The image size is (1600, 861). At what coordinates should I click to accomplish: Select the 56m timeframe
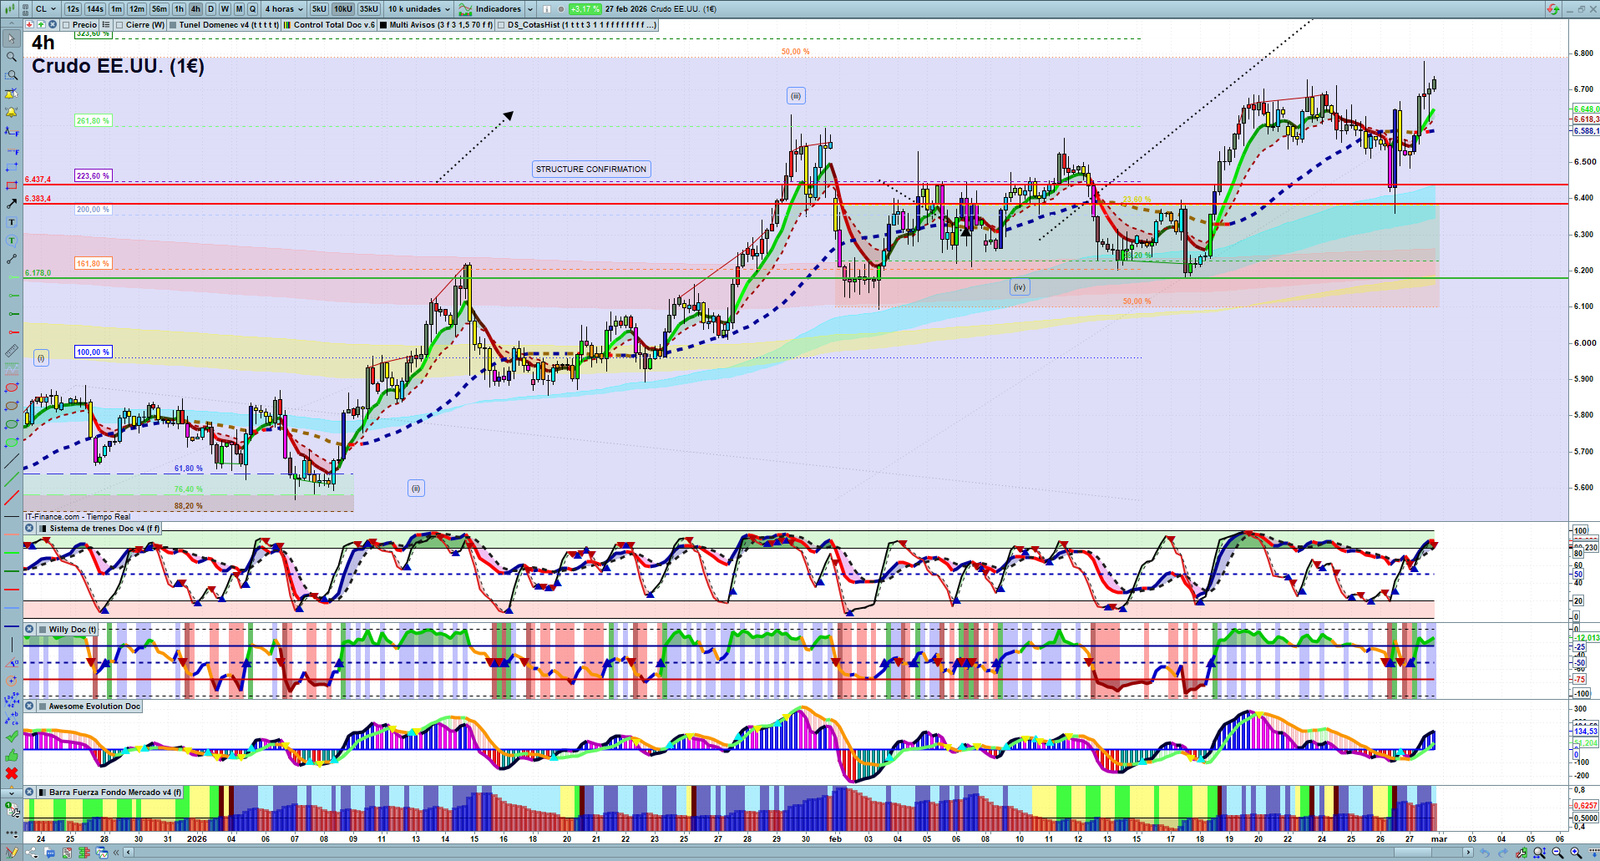[159, 9]
